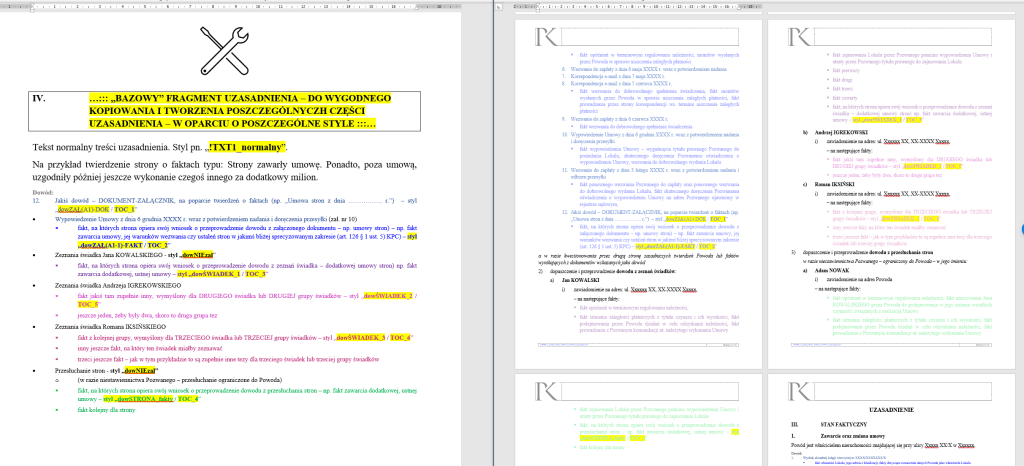1024x466 pixels.
Task: Click the PK logo on the Andrzej IGREKOWSKI page
Action: click(799, 35)
